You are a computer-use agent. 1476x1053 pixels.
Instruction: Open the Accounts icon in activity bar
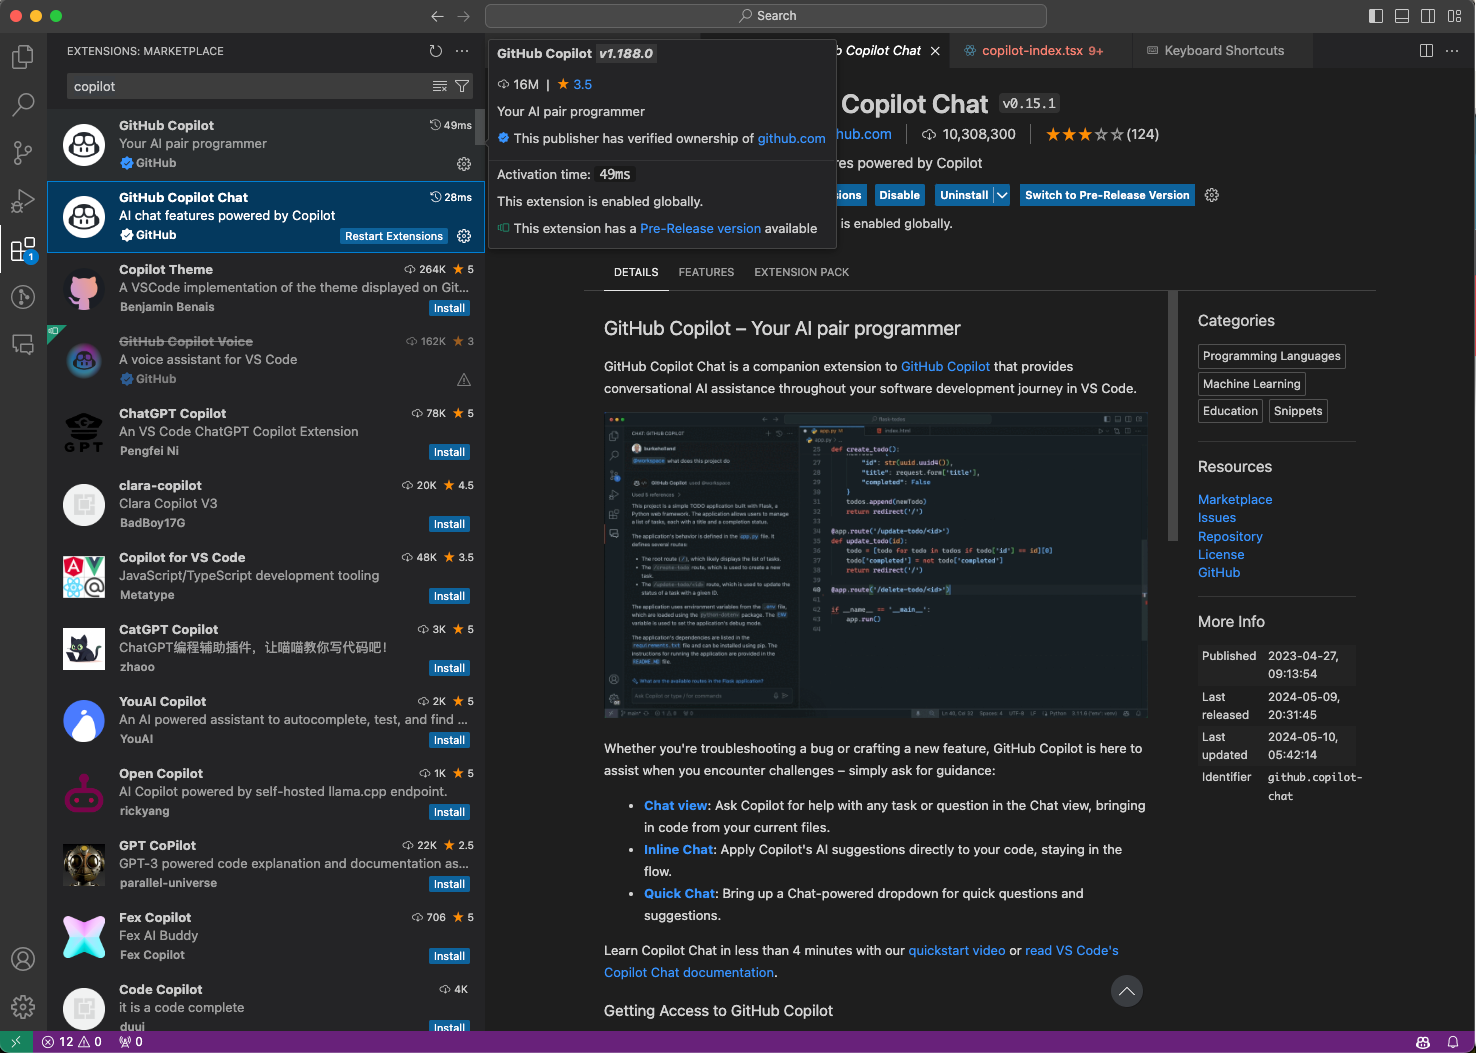22,958
